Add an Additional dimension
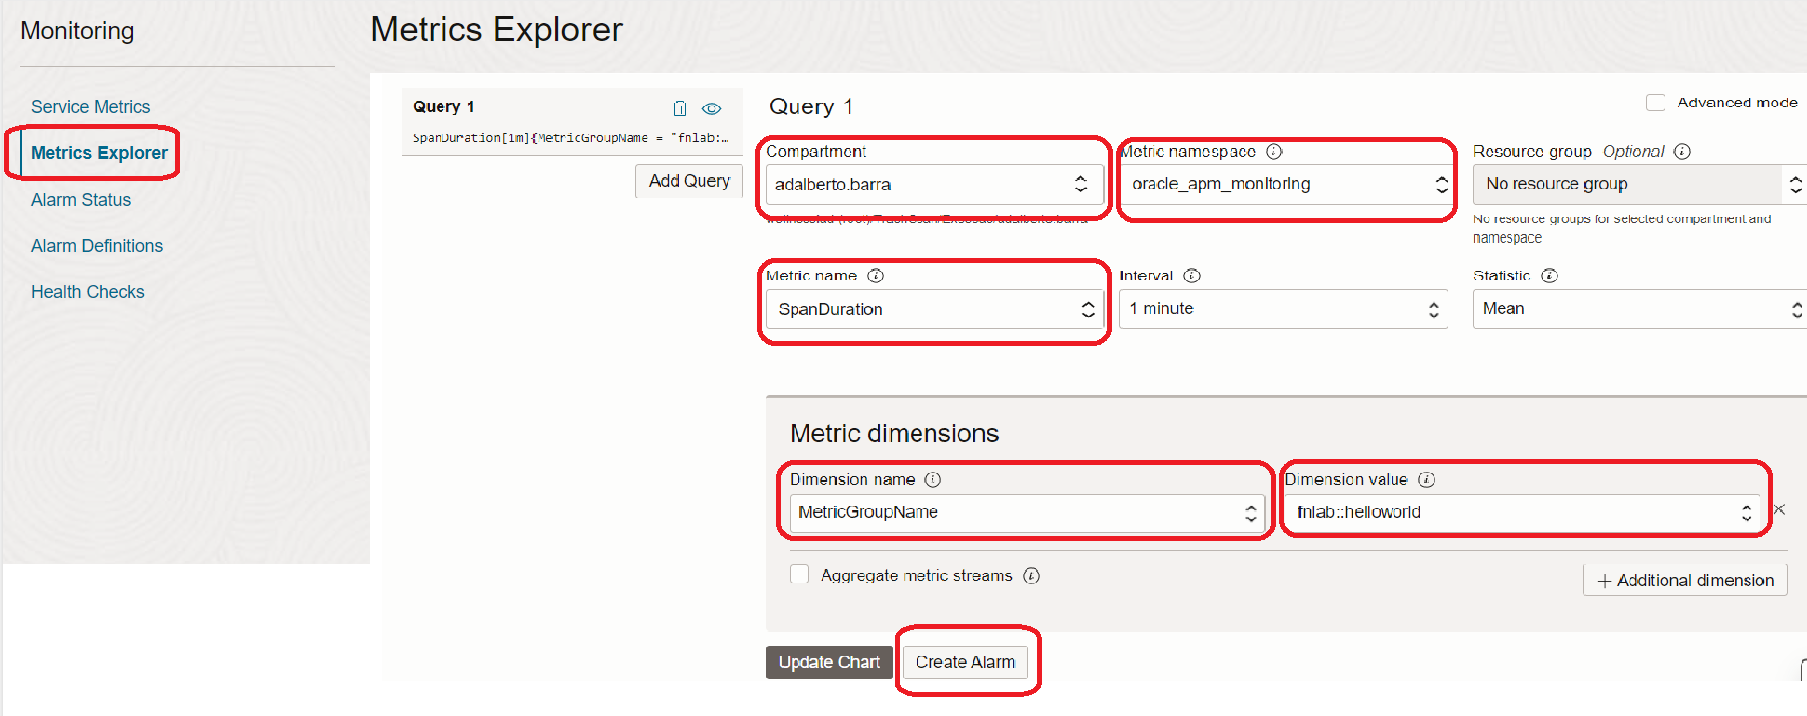The image size is (1807, 716). (x=1685, y=580)
